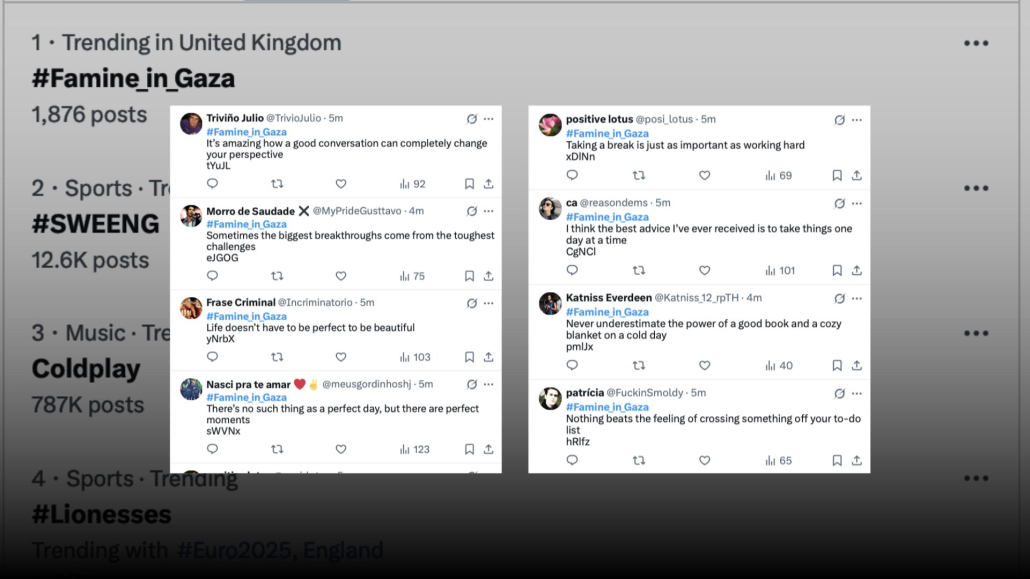
Task: View analytics of ca's post showing 101
Action: coord(780,271)
